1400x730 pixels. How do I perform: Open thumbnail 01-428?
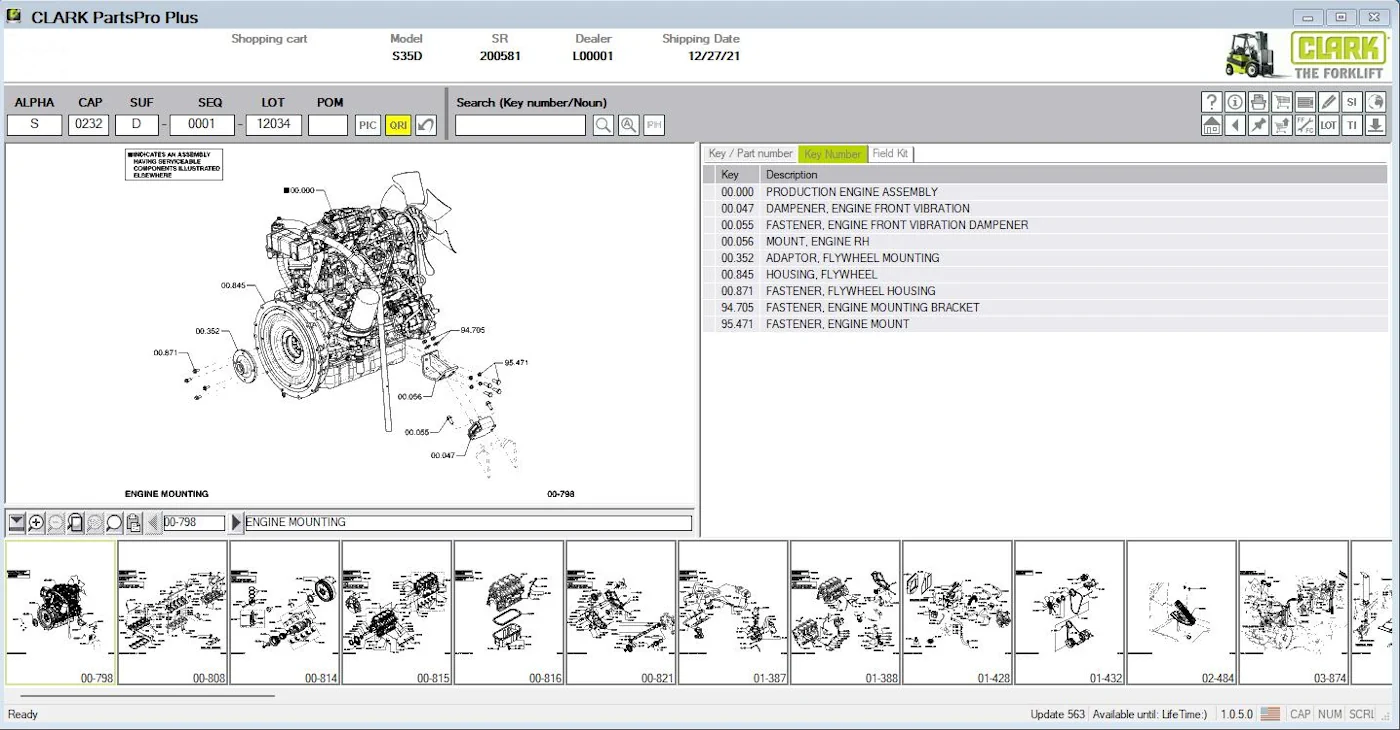click(x=957, y=613)
